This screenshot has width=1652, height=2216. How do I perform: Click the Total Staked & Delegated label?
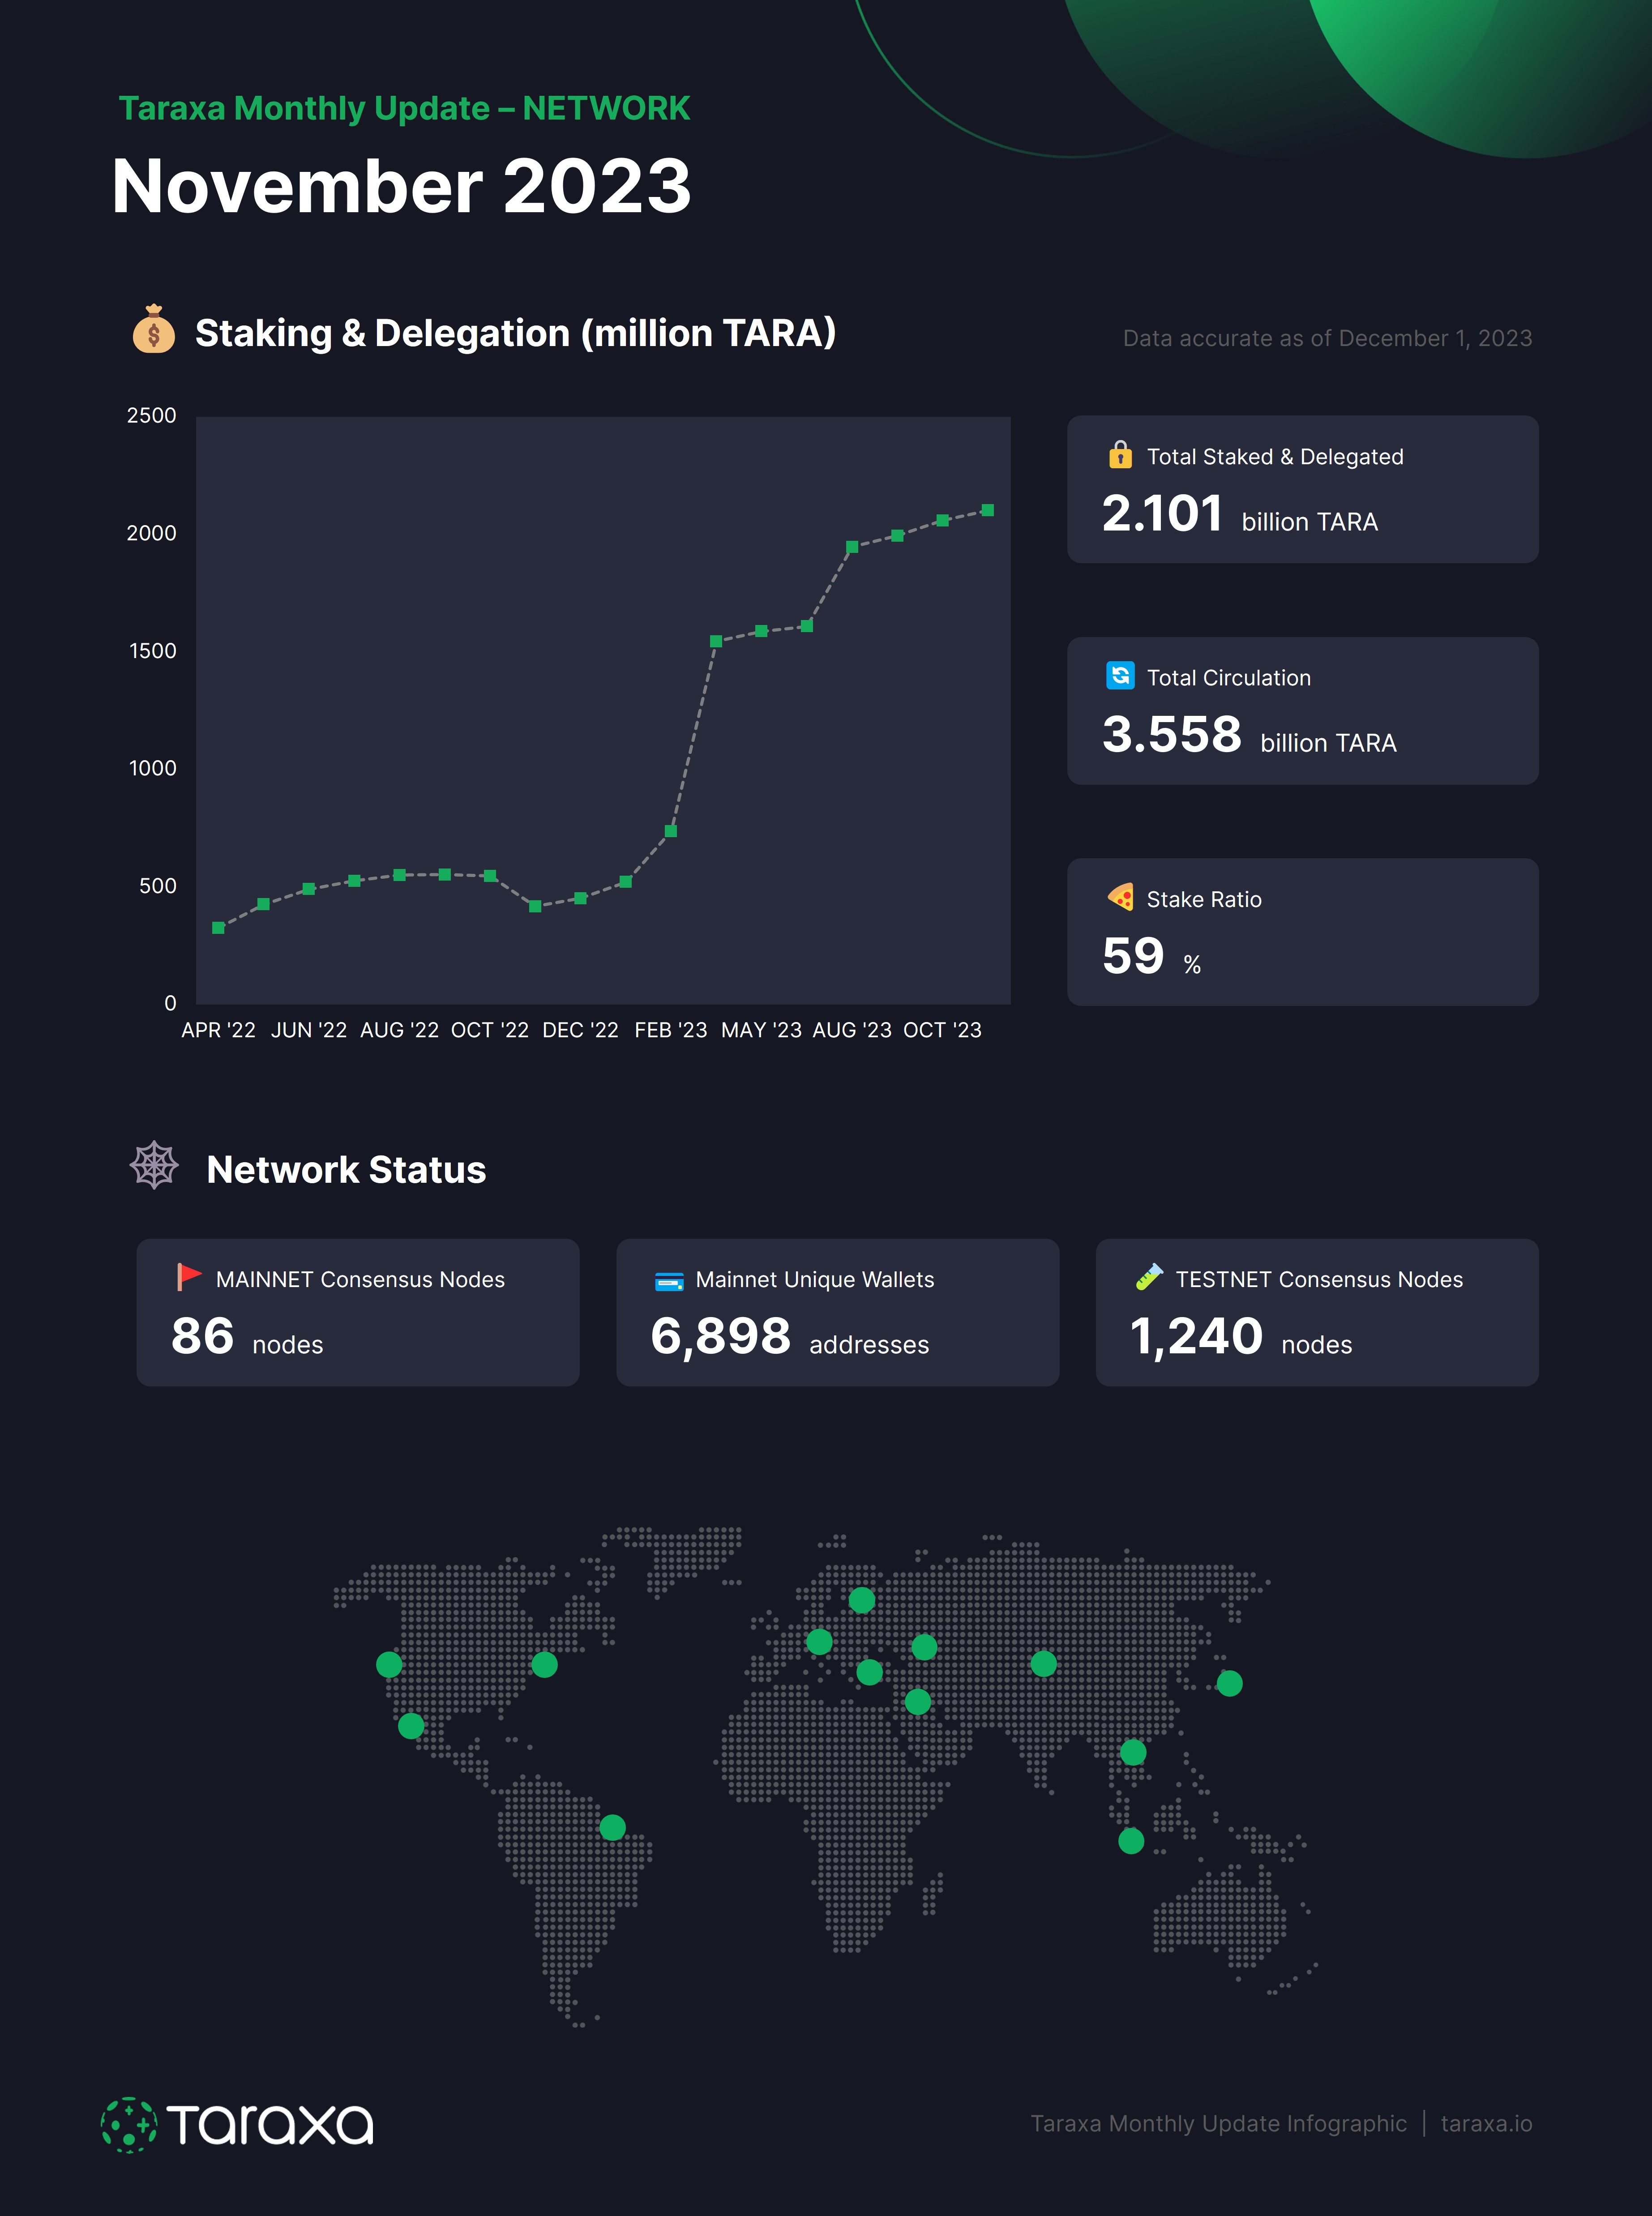[x=1275, y=457]
